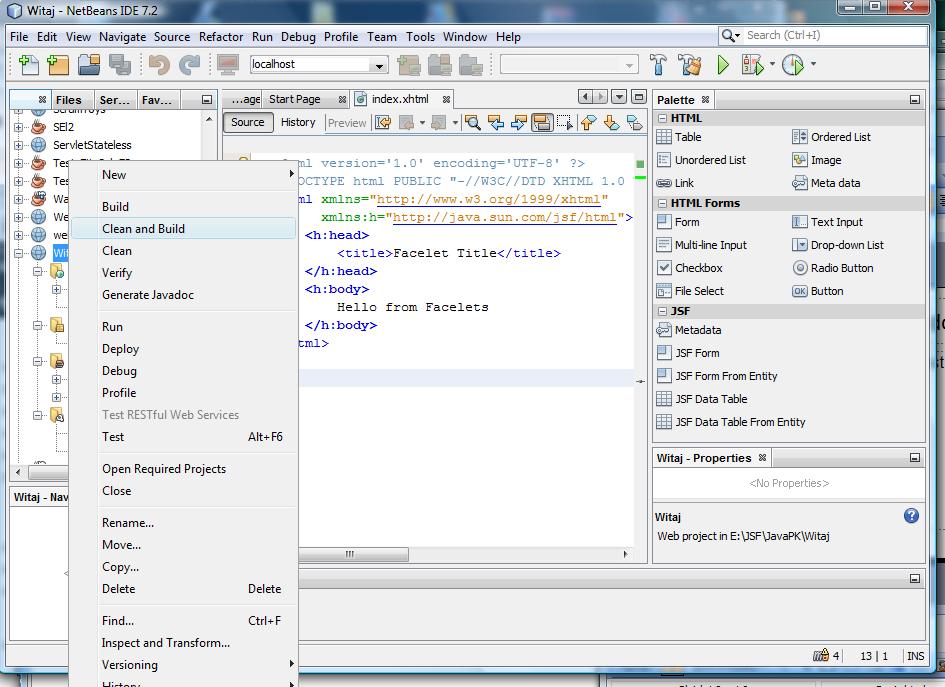Screen dimensions: 945x687
Task: Click the Find Next Occurrence icon
Action: (x=518, y=123)
